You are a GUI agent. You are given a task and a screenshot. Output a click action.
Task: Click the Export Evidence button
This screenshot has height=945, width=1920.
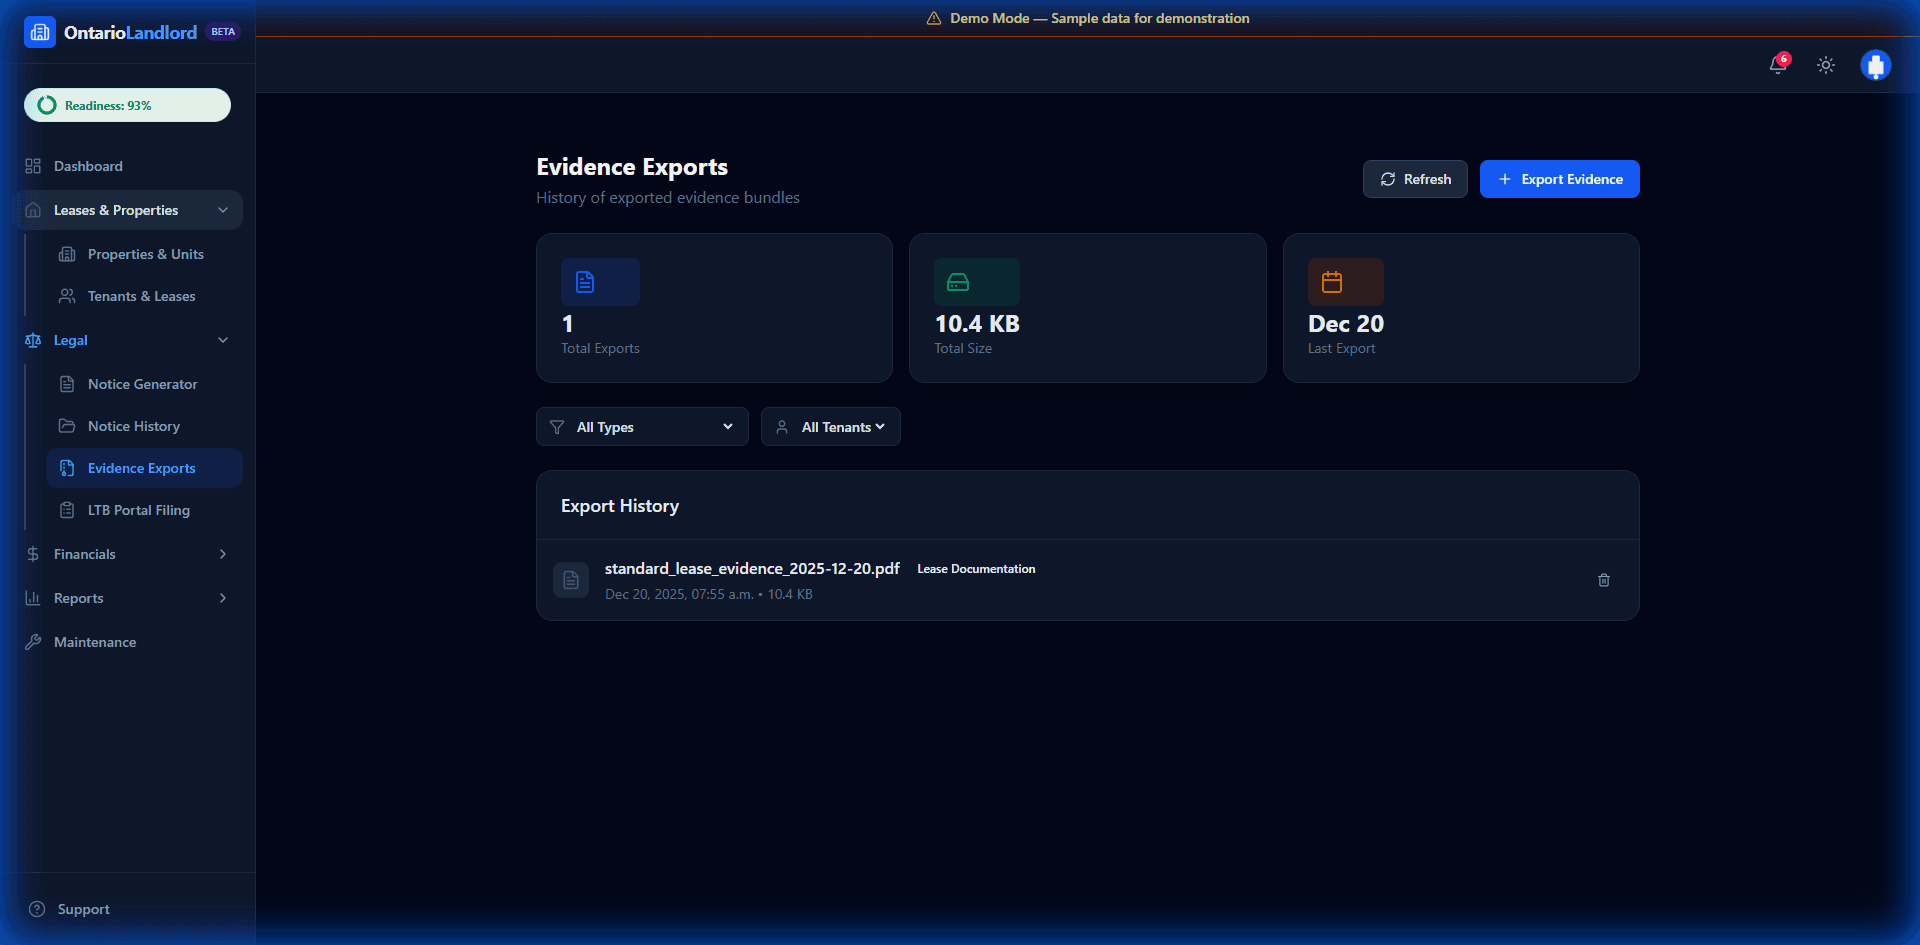pyautogui.click(x=1559, y=179)
